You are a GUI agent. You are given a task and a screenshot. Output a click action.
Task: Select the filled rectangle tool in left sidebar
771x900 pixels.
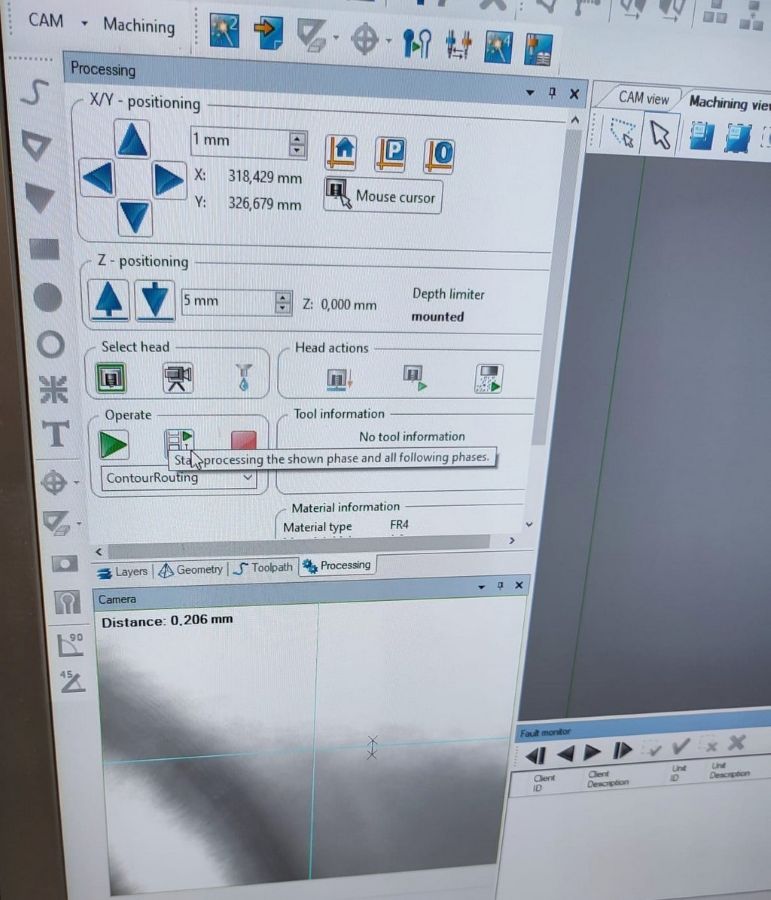pyautogui.click(x=44, y=249)
